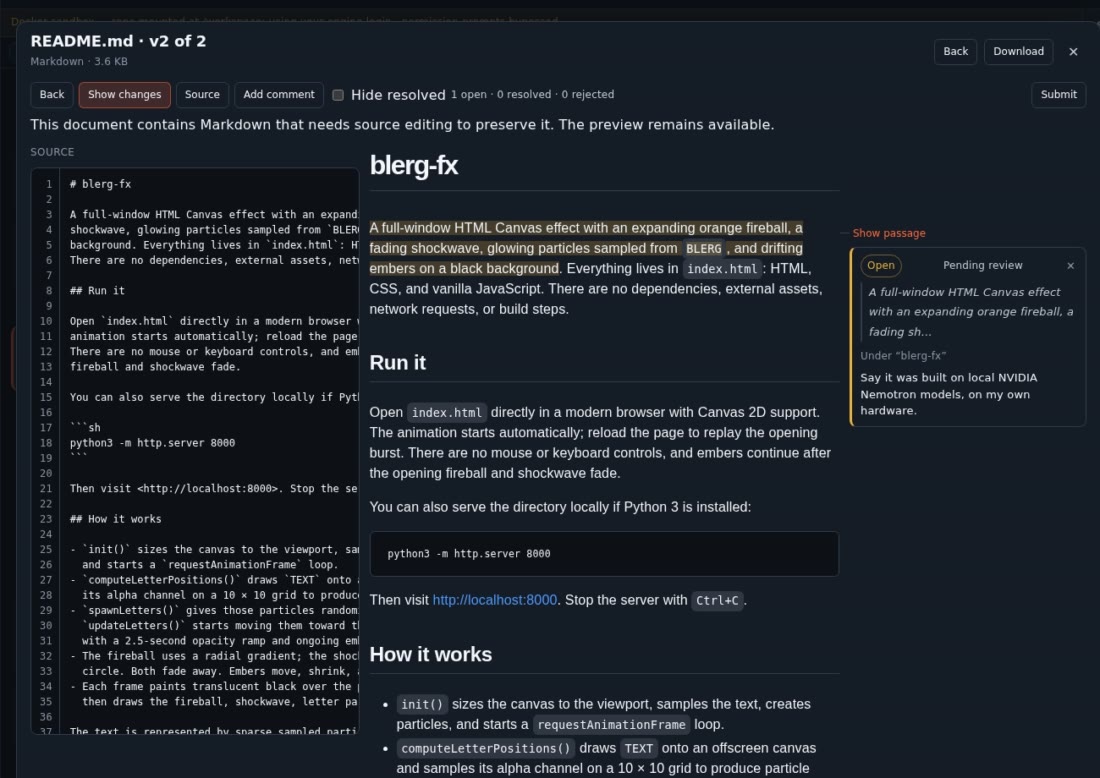
Task: Click the toolbar Back button left of Show changes
Action: click(51, 95)
